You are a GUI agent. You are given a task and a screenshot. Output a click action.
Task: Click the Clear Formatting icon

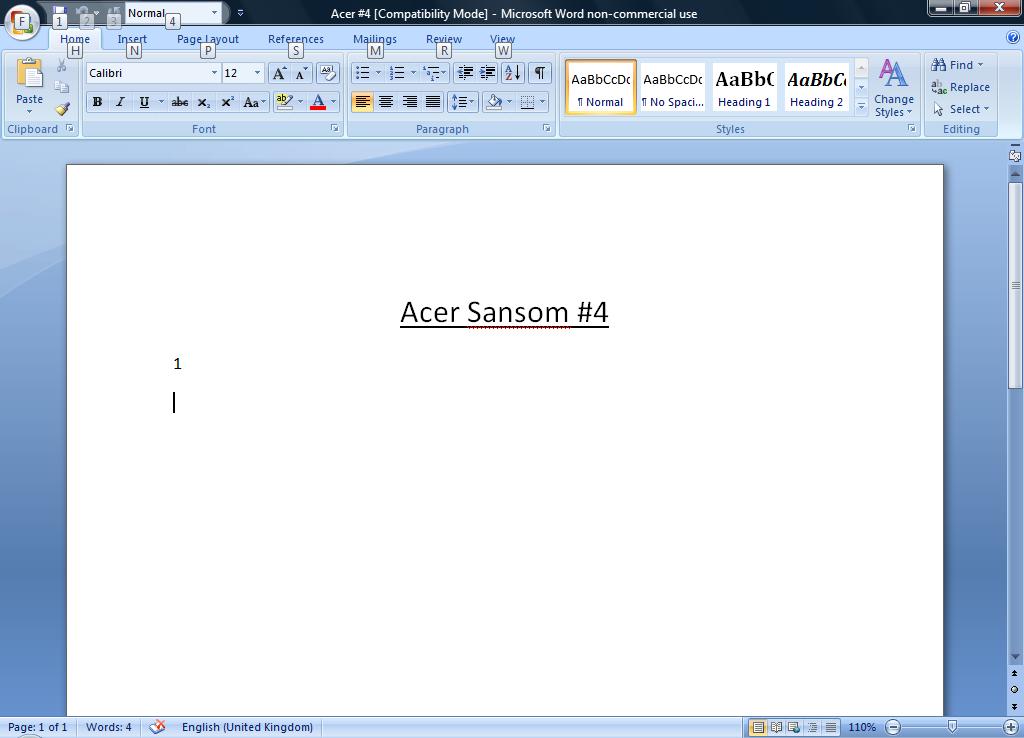pos(327,73)
